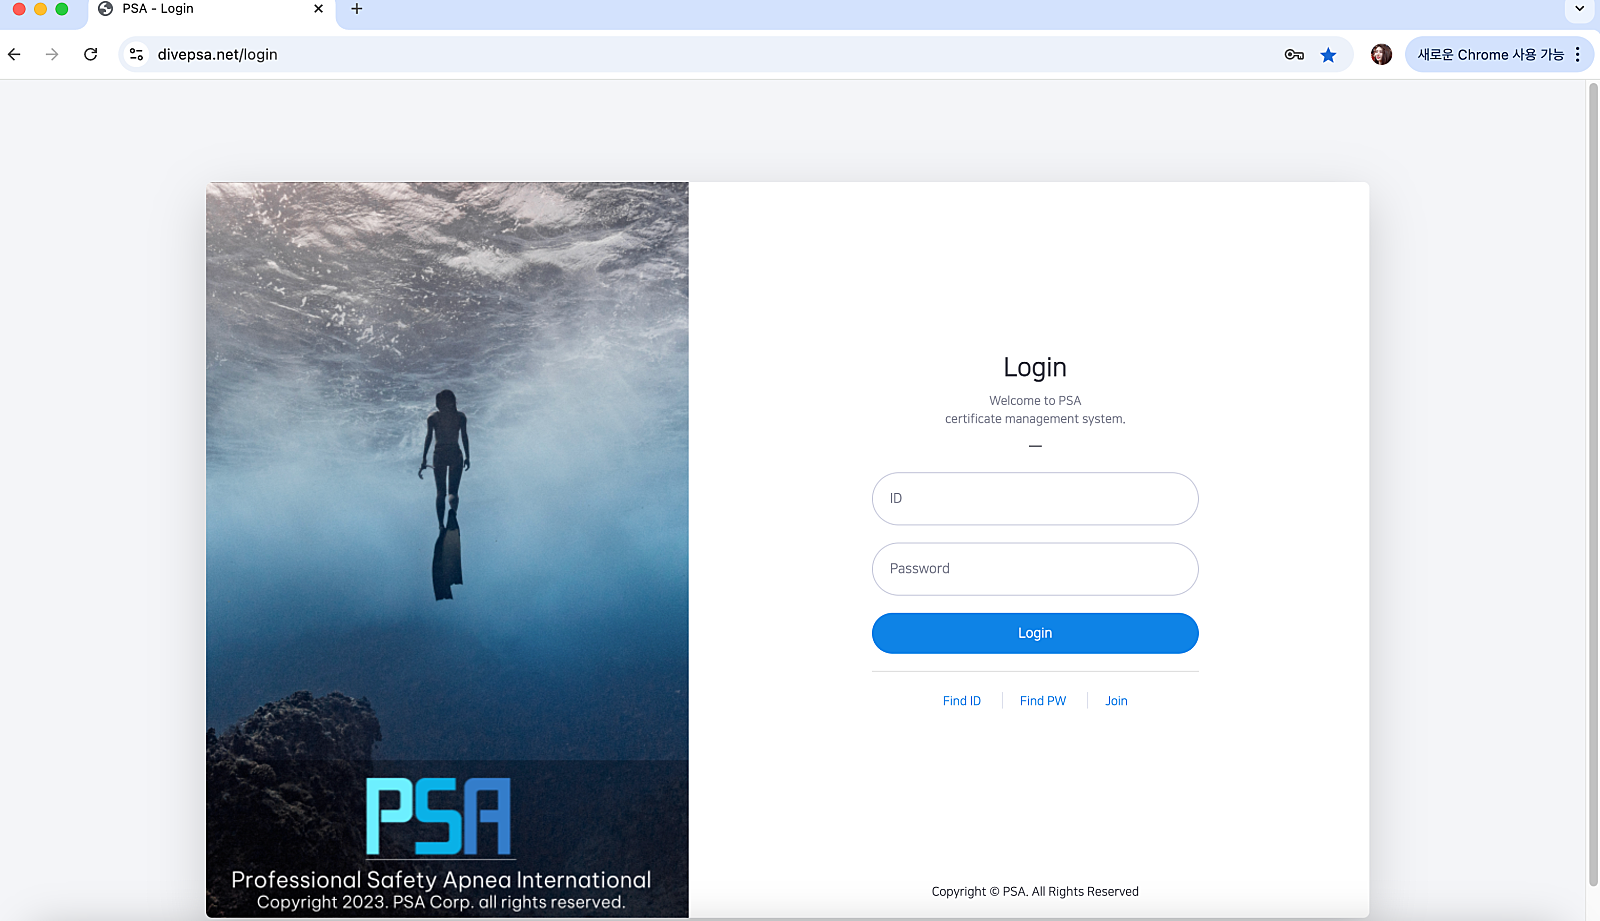
Task: Click the bookmark star icon
Action: tap(1328, 55)
